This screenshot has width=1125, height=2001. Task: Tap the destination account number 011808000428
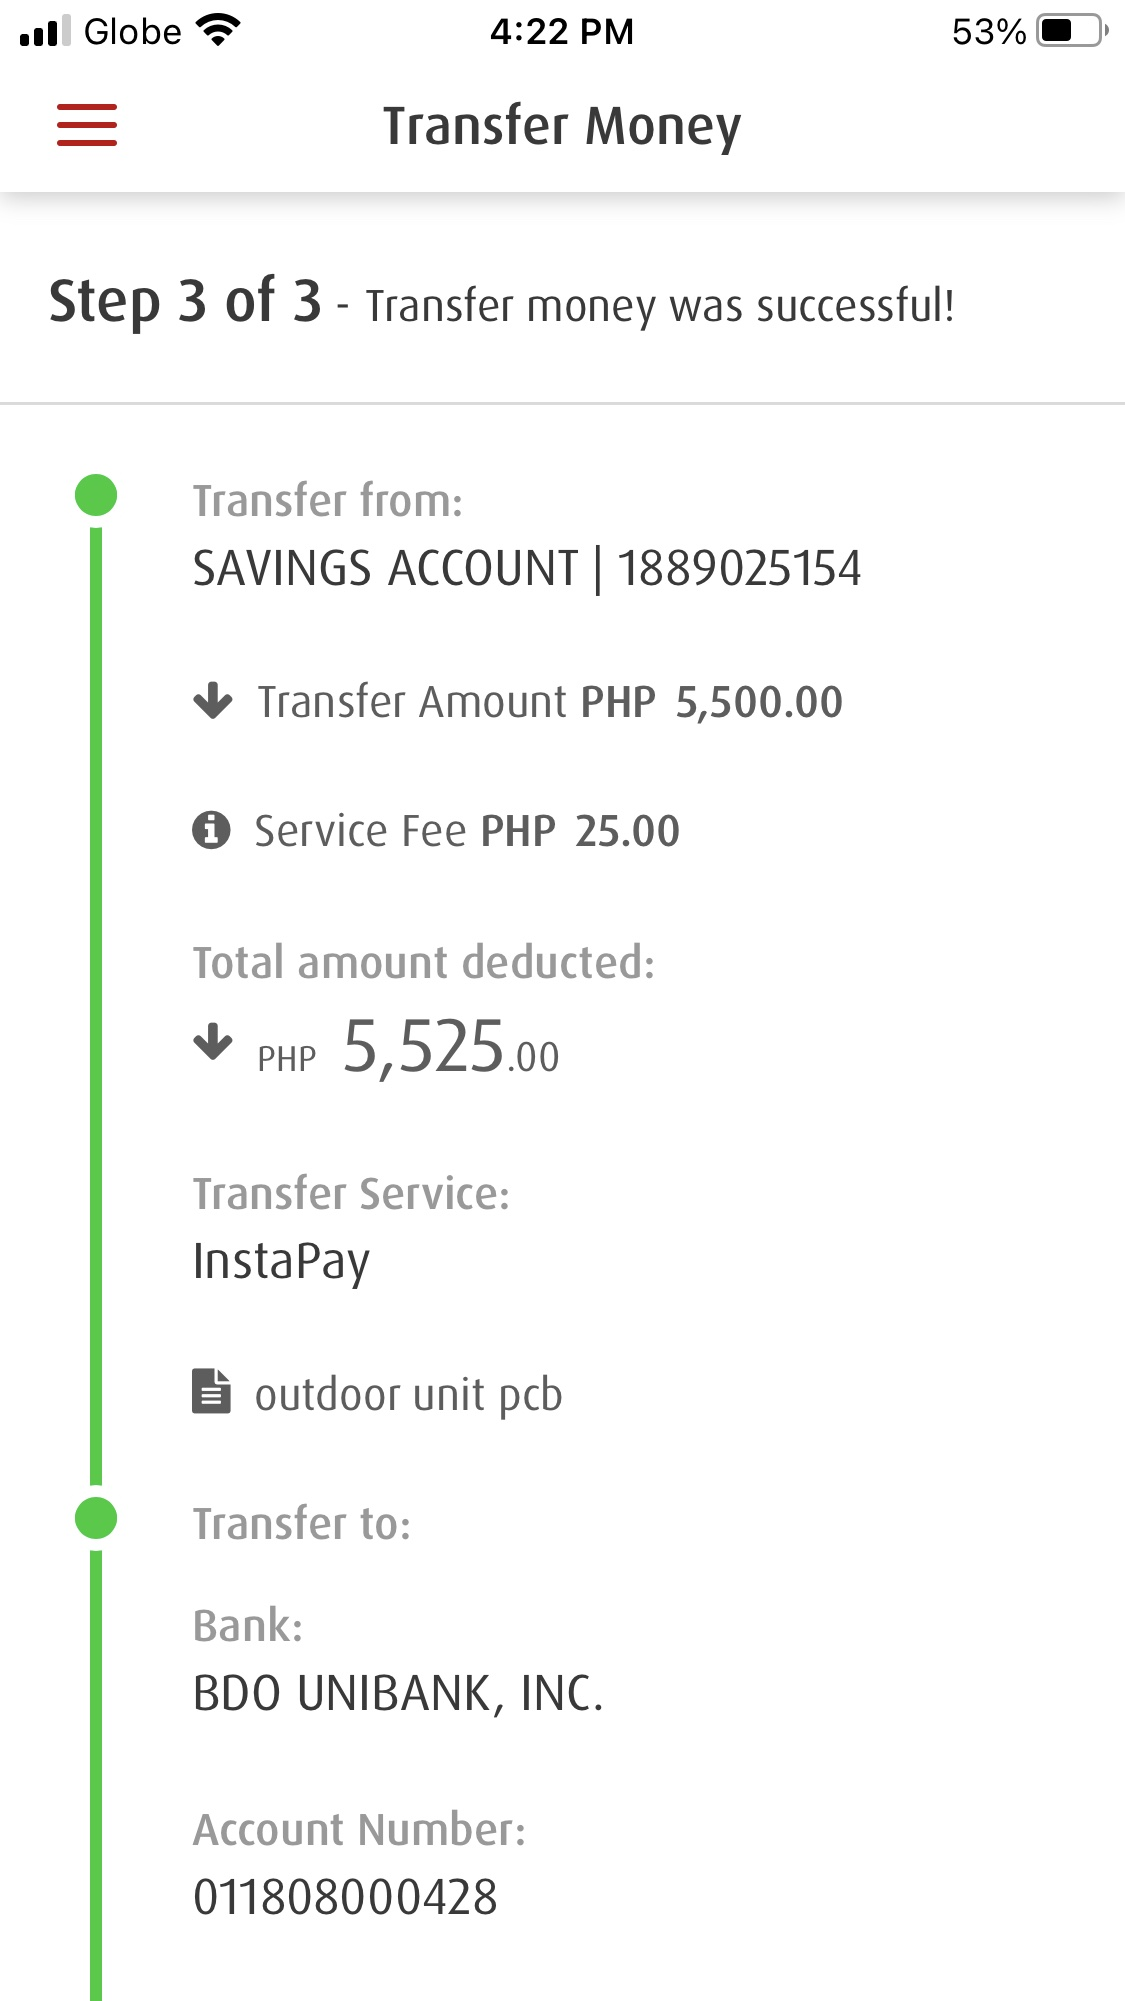point(345,1897)
